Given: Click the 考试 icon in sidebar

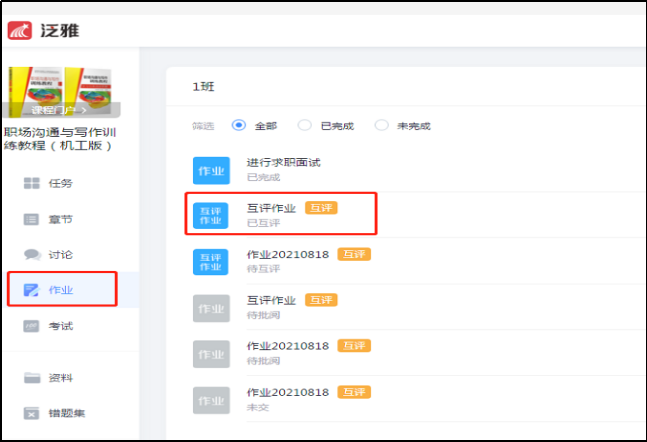Looking at the screenshot, I should pyautogui.click(x=32, y=326).
